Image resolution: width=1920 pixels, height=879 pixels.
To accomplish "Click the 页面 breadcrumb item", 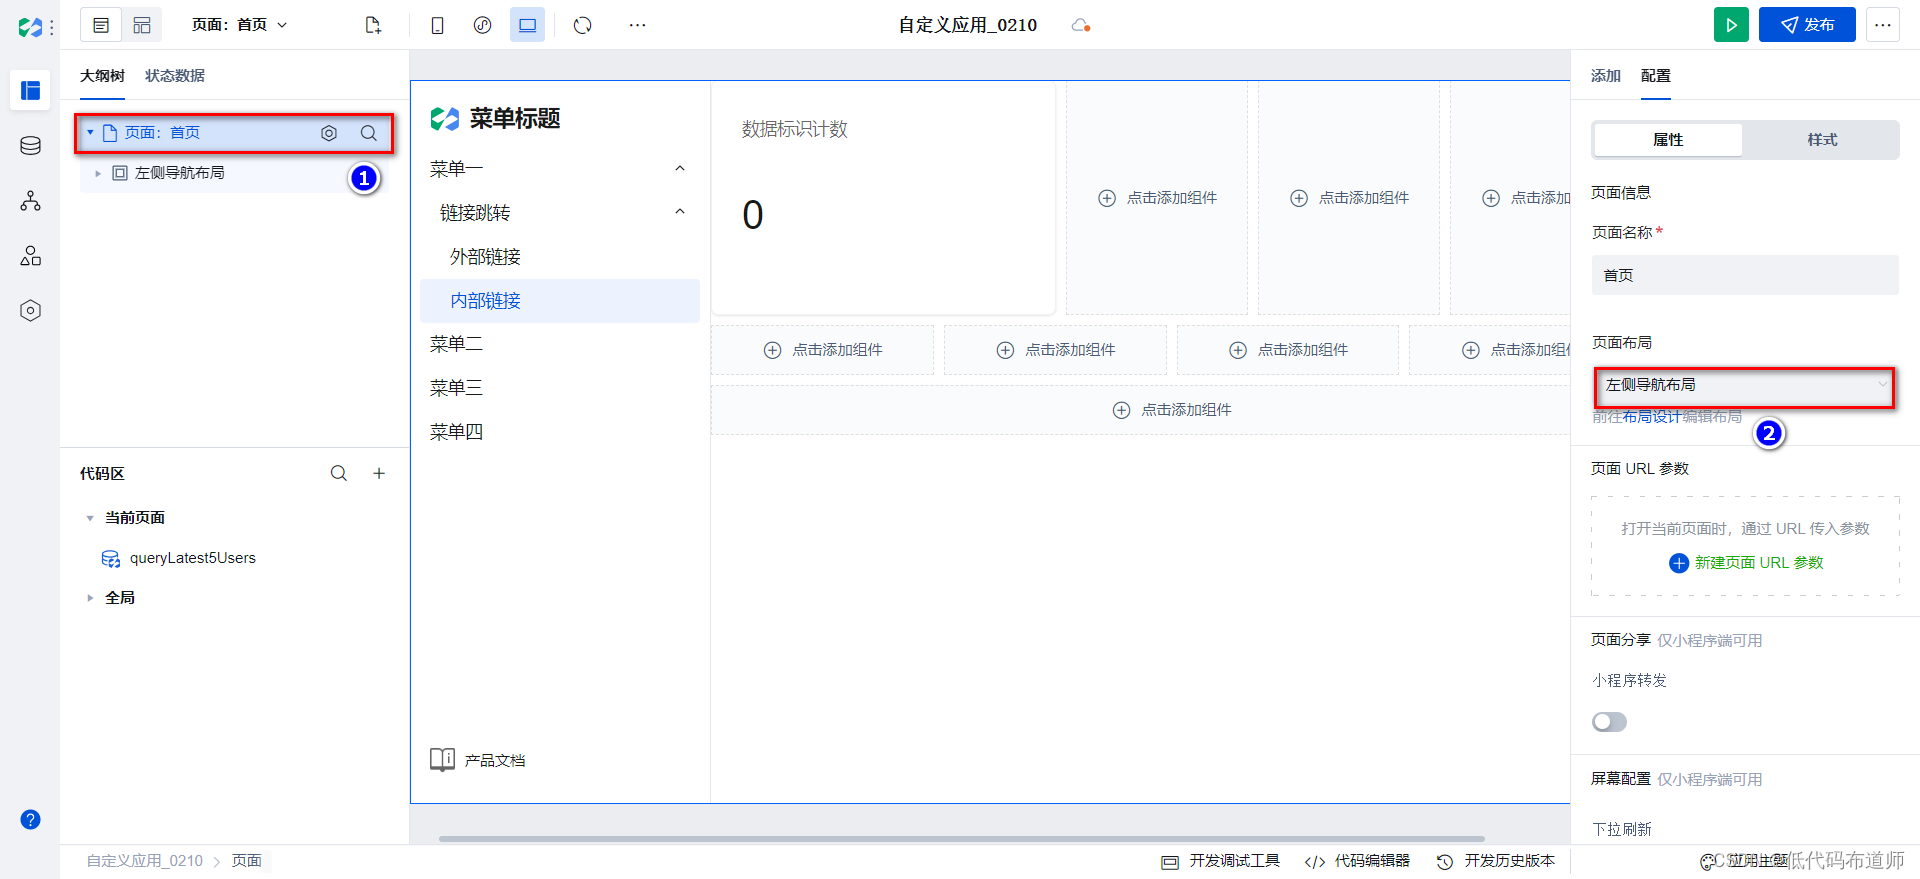I will click(x=247, y=861).
